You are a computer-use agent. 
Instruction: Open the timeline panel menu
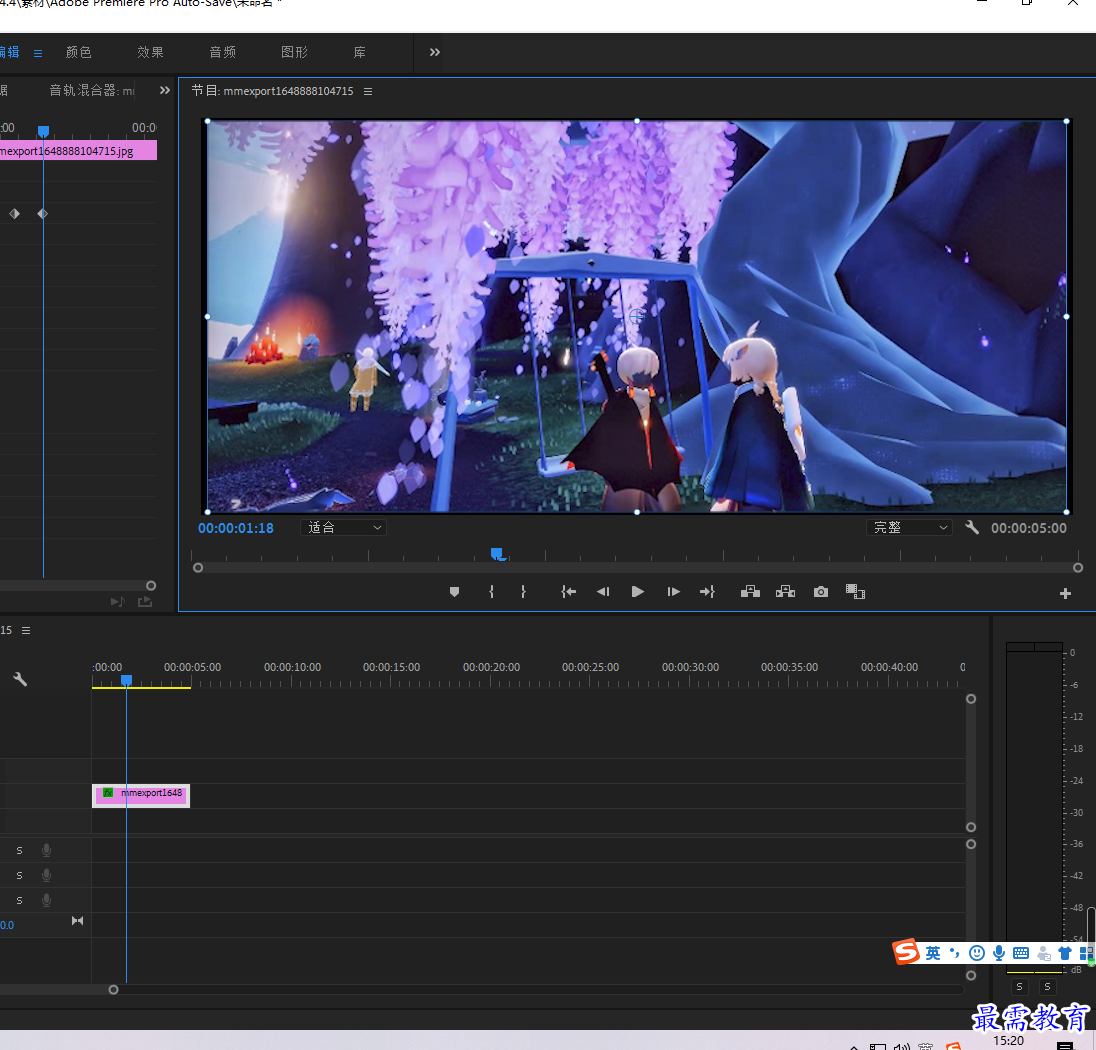pos(26,630)
